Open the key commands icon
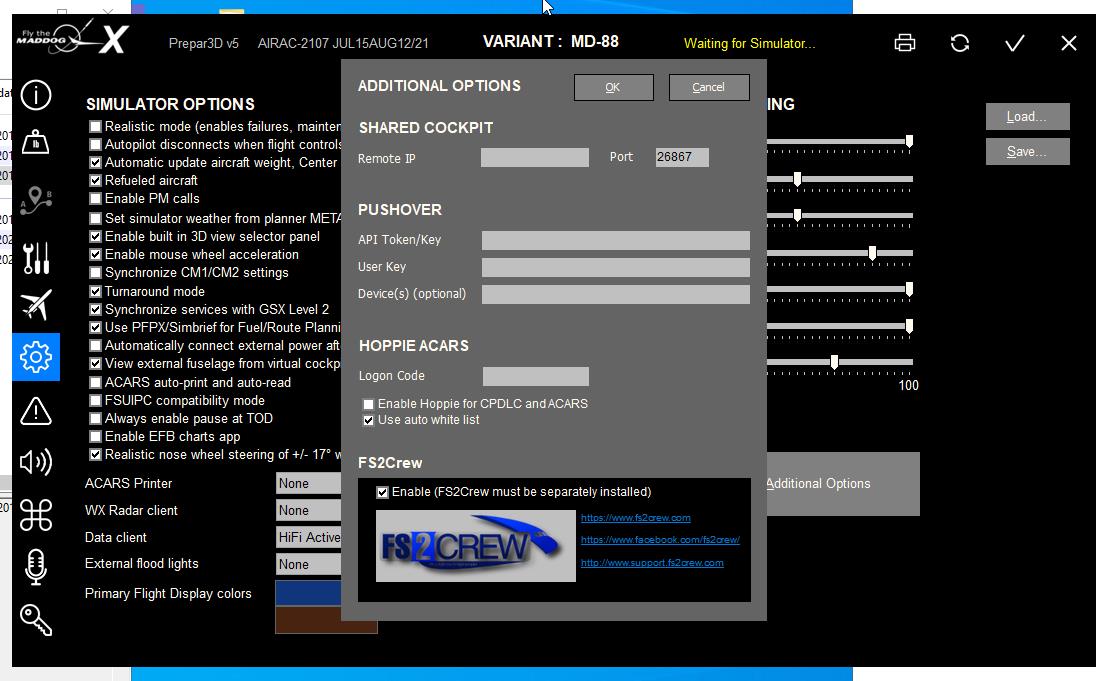This screenshot has height=681, width=1105. (x=36, y=515)
